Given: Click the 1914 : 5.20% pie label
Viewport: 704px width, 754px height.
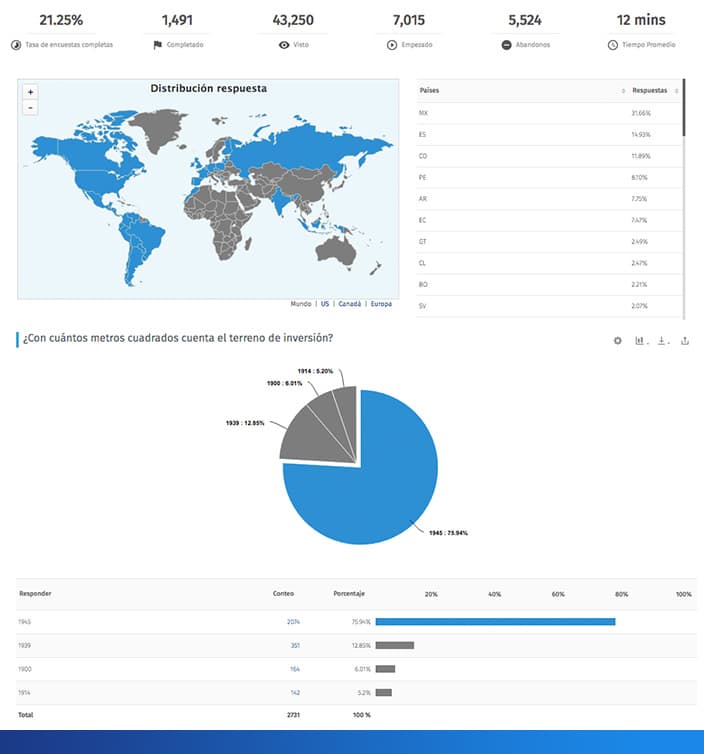Looking at the screenshot, I should point(315,371).
